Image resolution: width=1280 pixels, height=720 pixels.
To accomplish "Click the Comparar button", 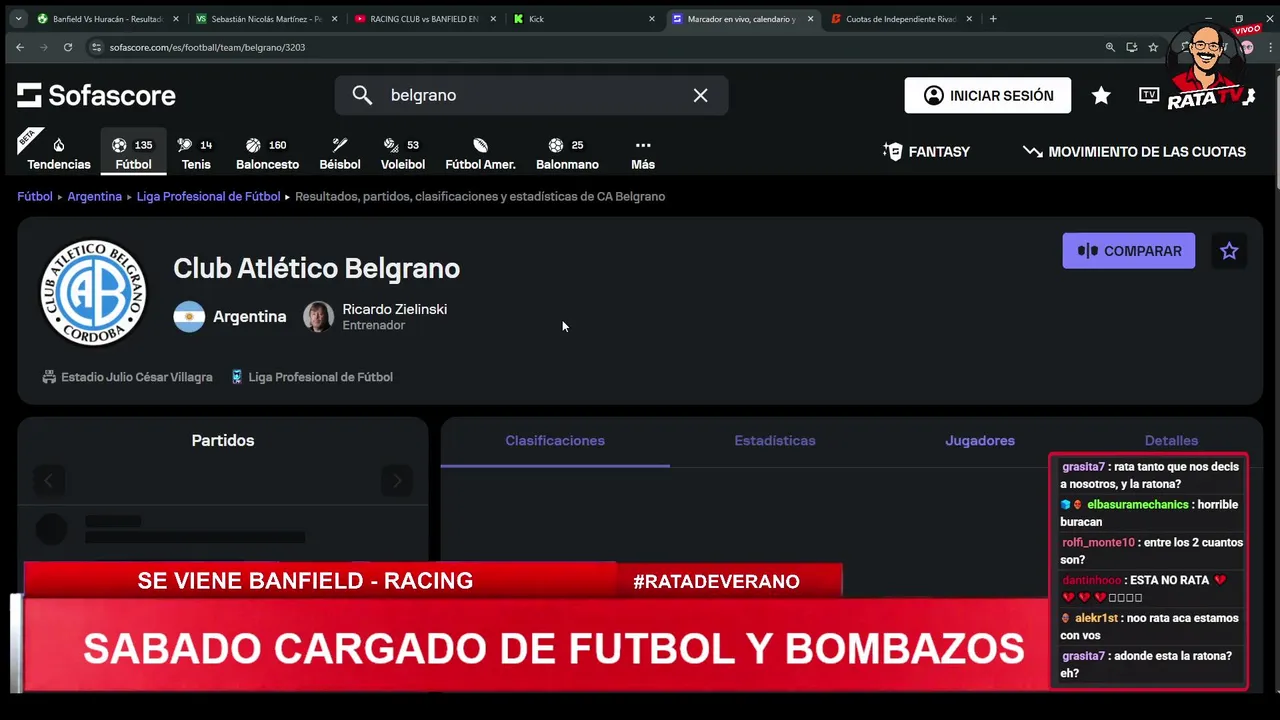I will [1128, 251].
